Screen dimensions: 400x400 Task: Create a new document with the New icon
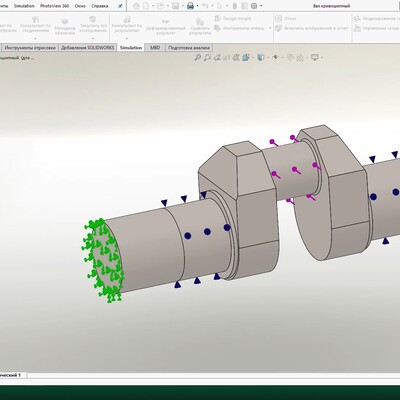point(146,6)
